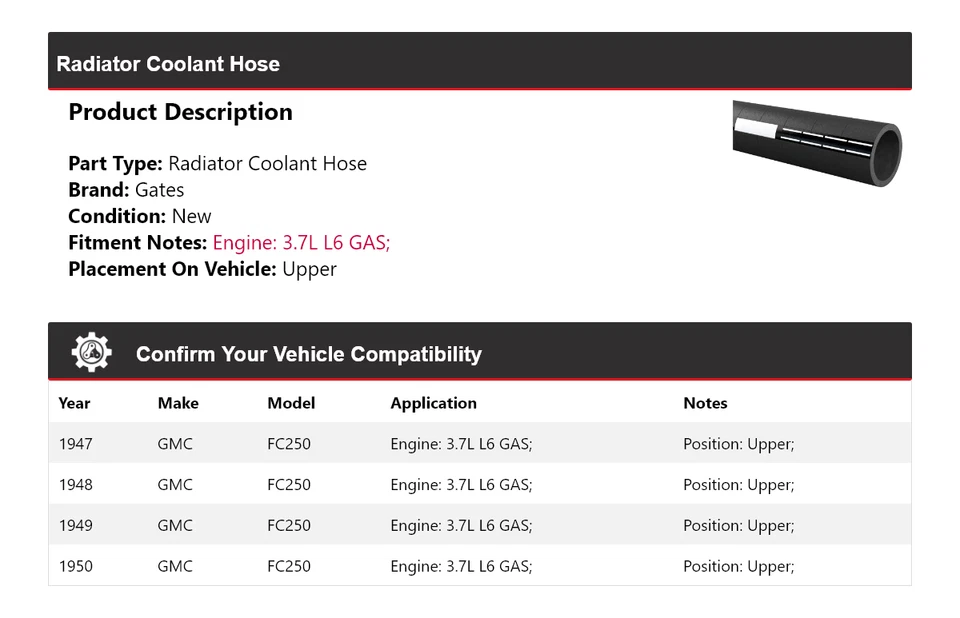Click Position: Upper note in 1950 row
960x618 pixels.
(x=738, y=567)
